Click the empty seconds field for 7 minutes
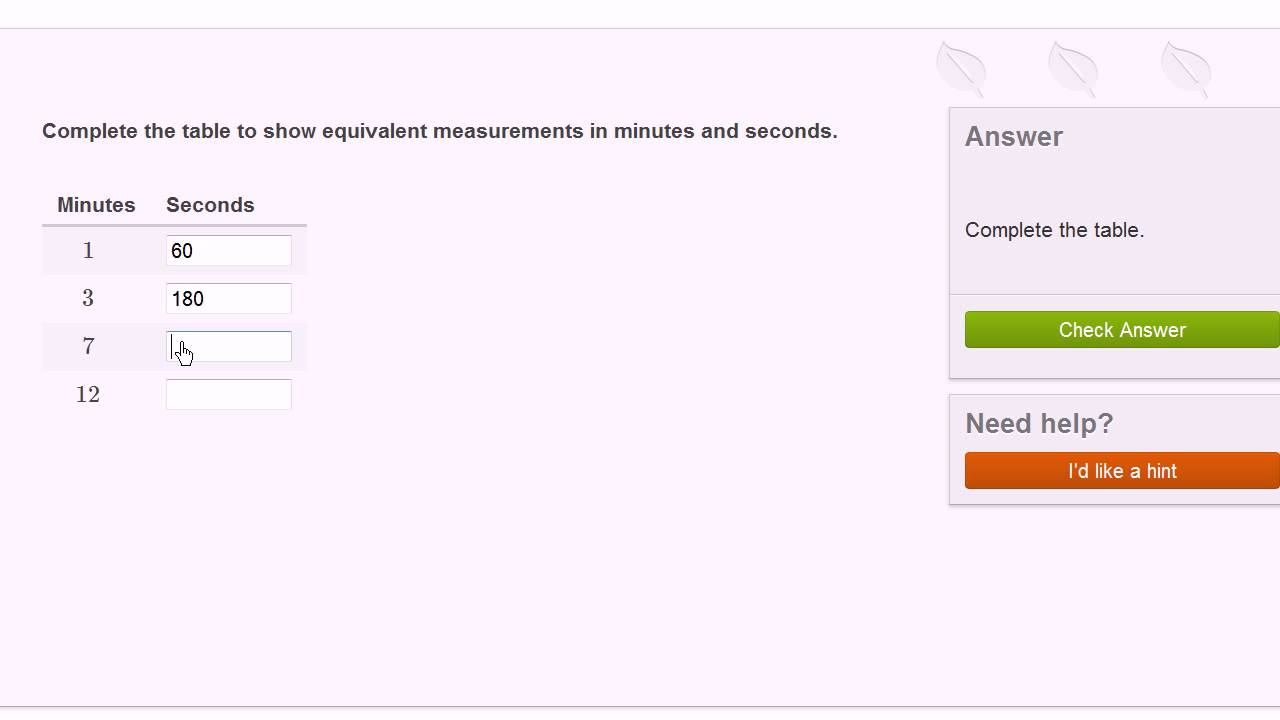 [x=228, y=347]
